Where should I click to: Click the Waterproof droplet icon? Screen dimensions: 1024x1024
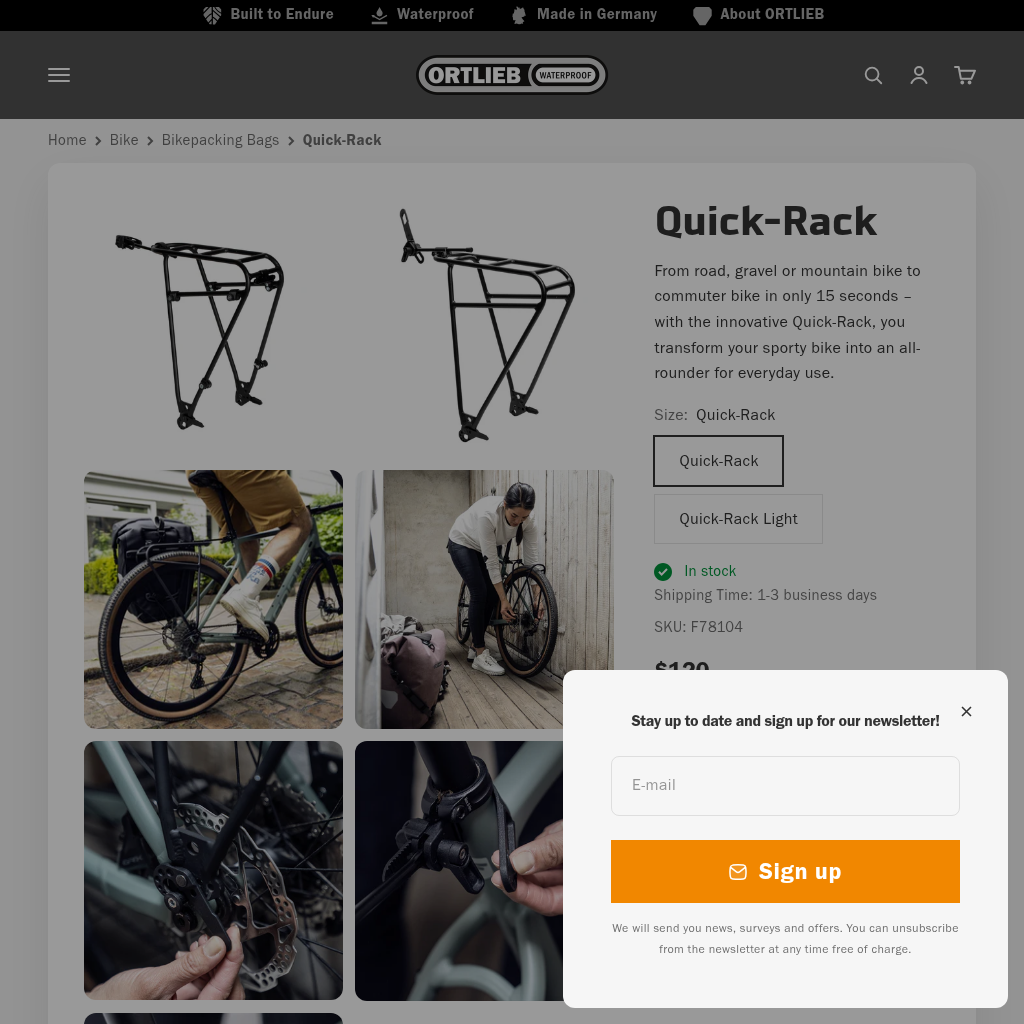[x=379, y=15]
